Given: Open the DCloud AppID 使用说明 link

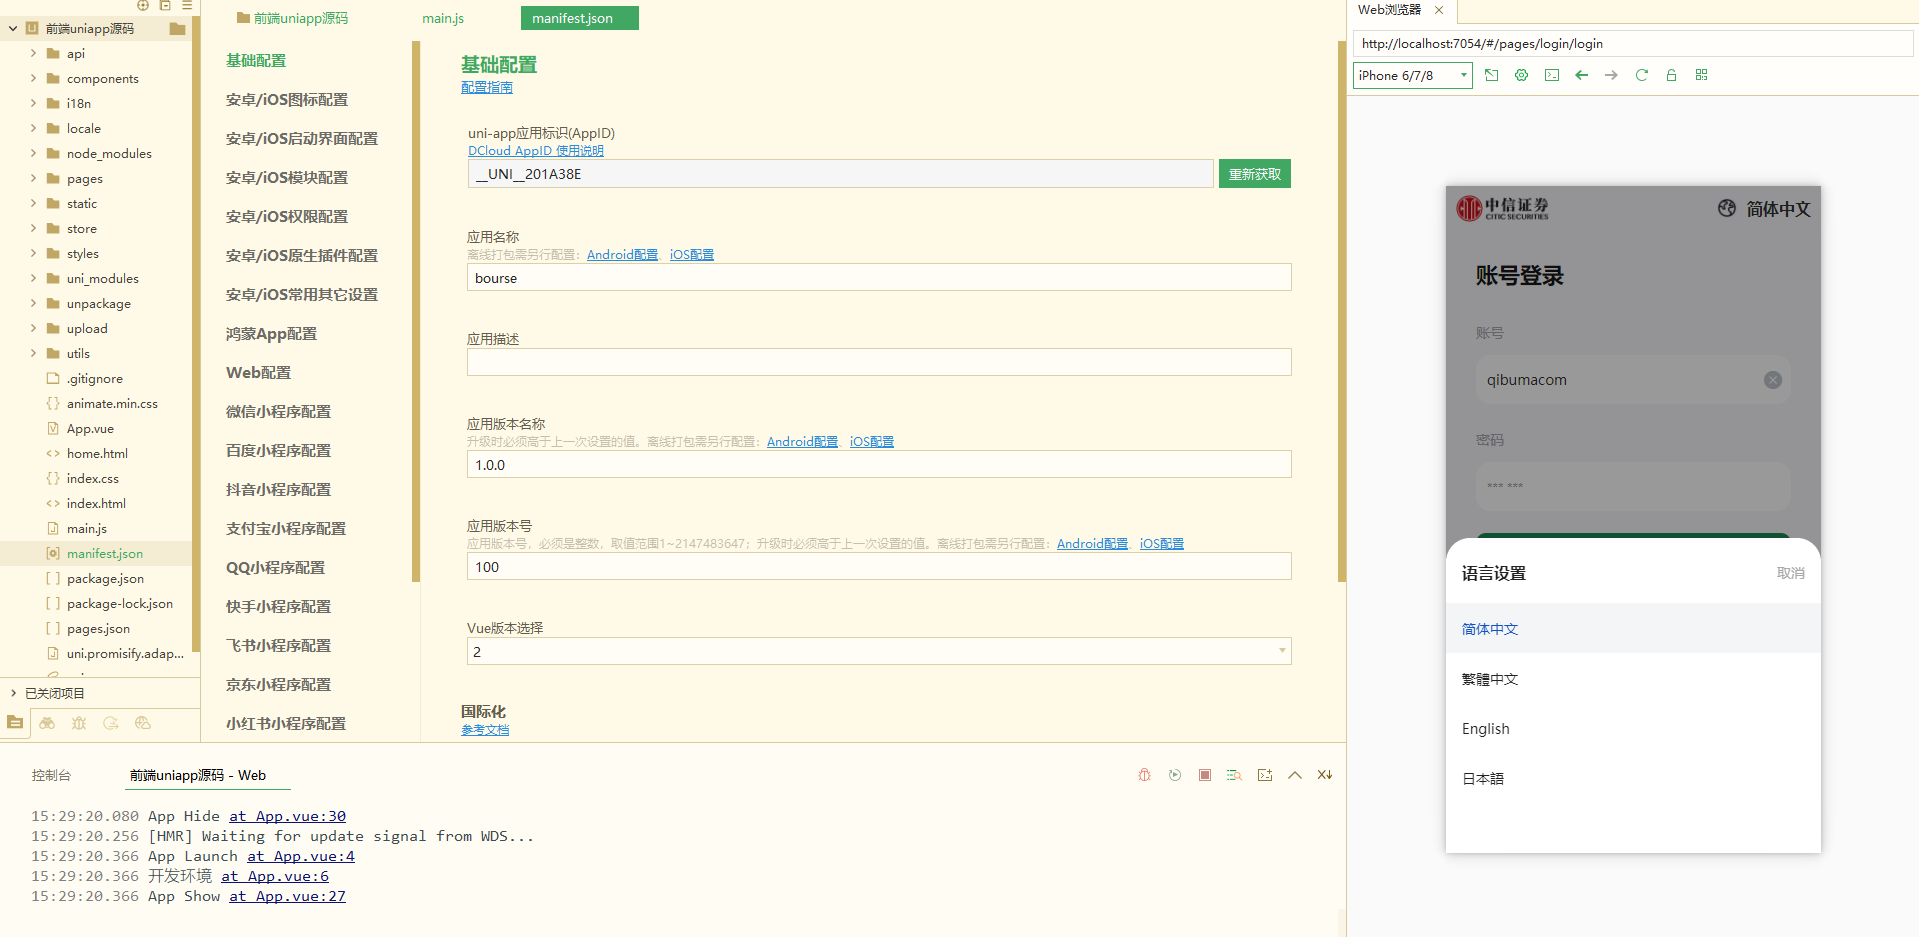Looking at the screenshot, I should point(536,151).
